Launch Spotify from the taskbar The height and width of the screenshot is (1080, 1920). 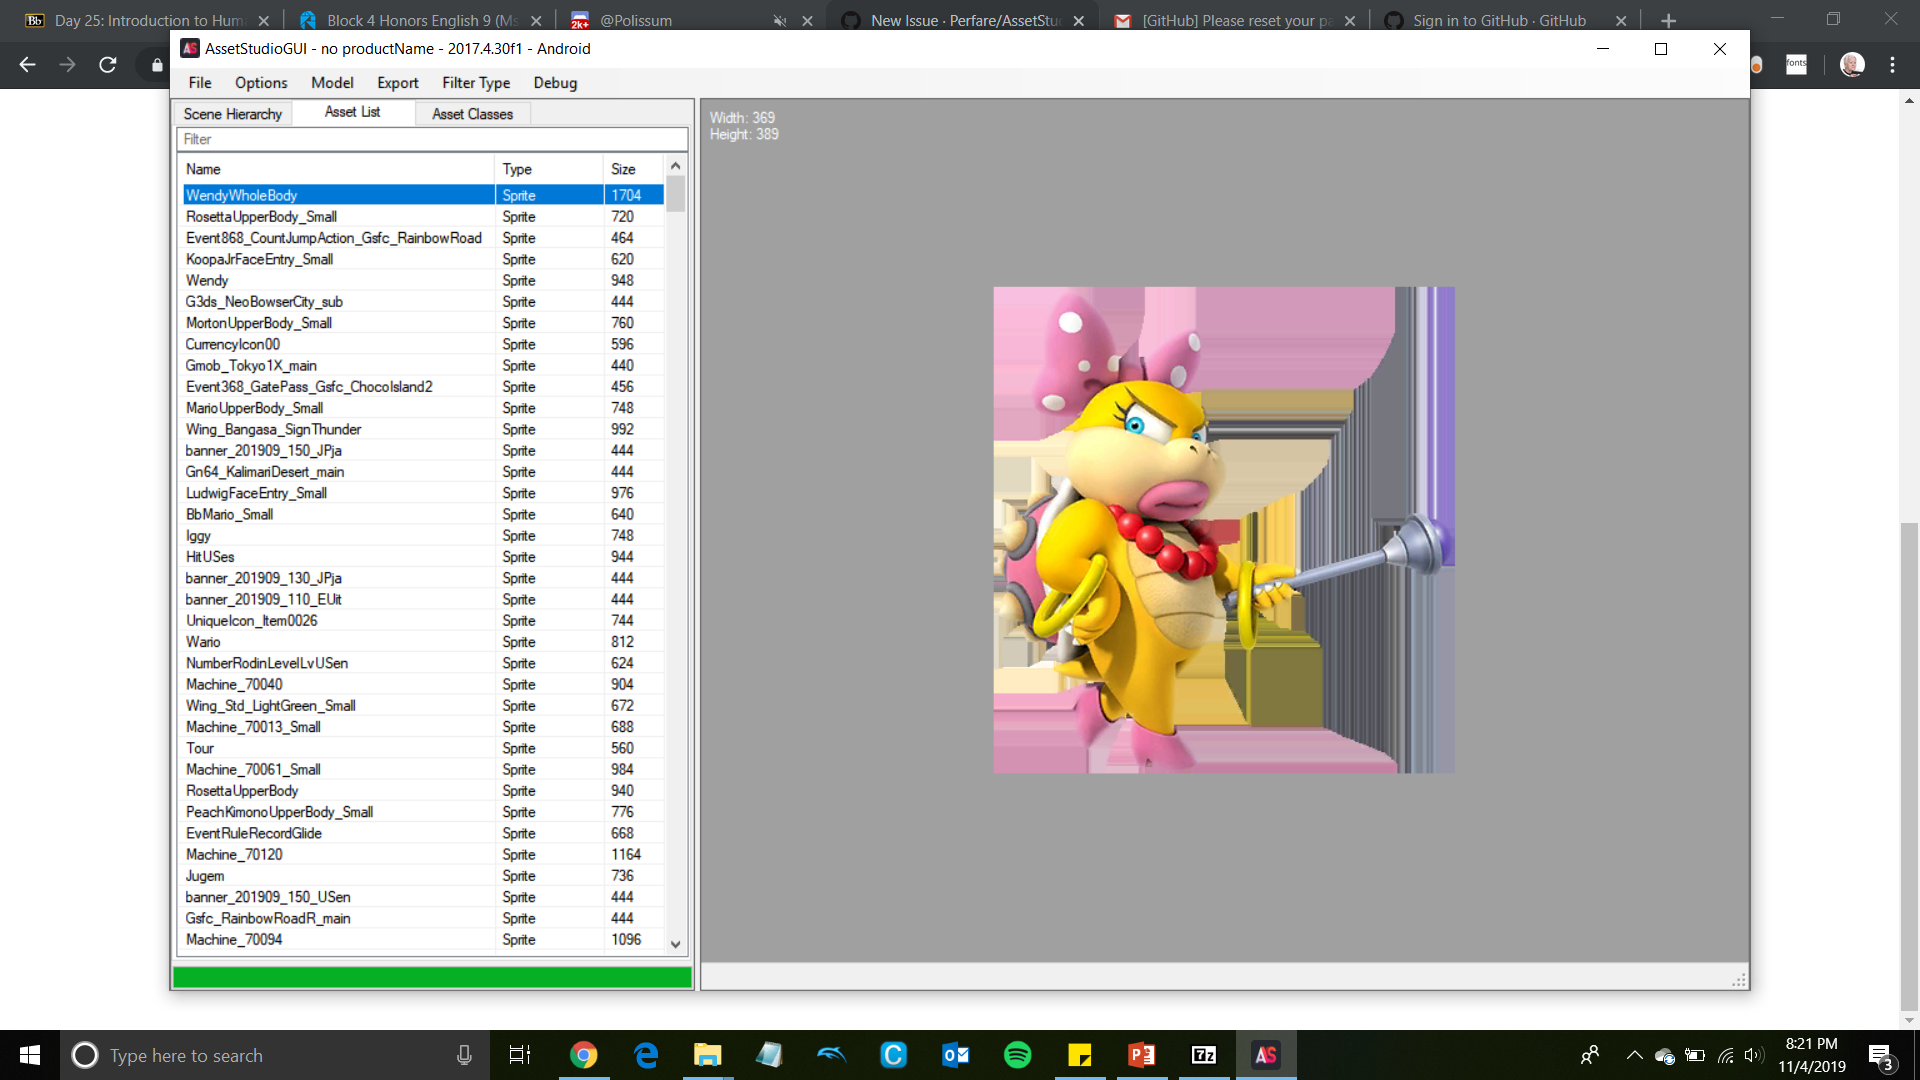click(x=1017, y=1055)
